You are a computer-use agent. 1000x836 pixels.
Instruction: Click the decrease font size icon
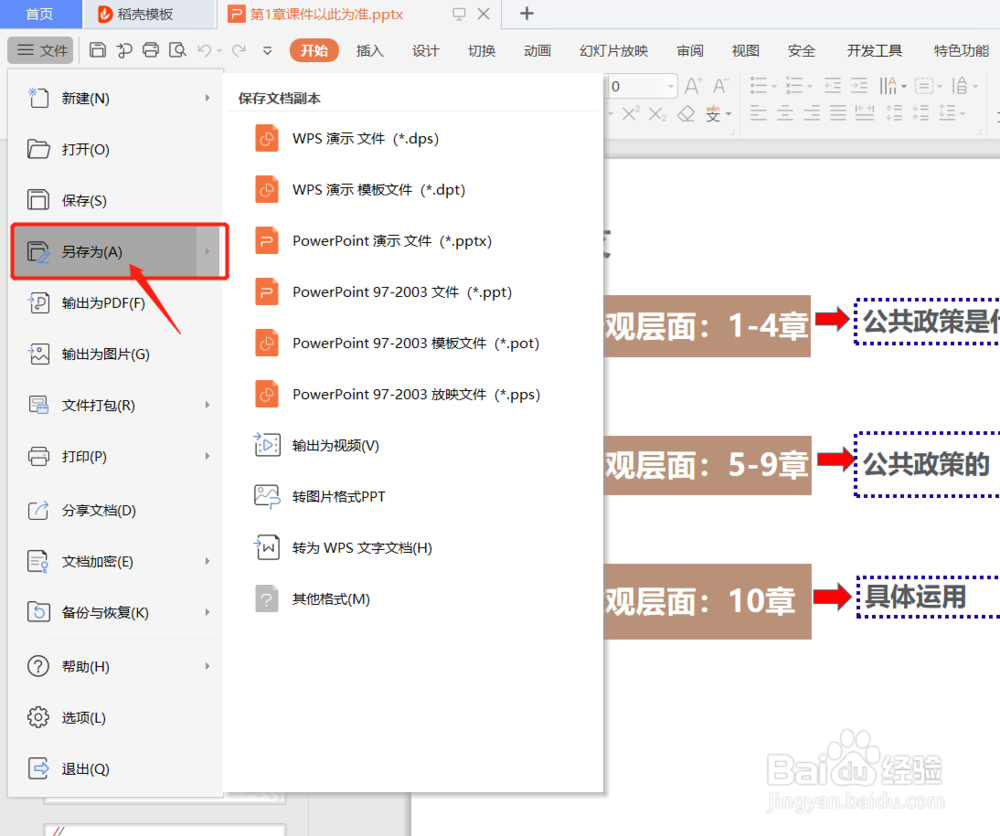click(721, 85)
